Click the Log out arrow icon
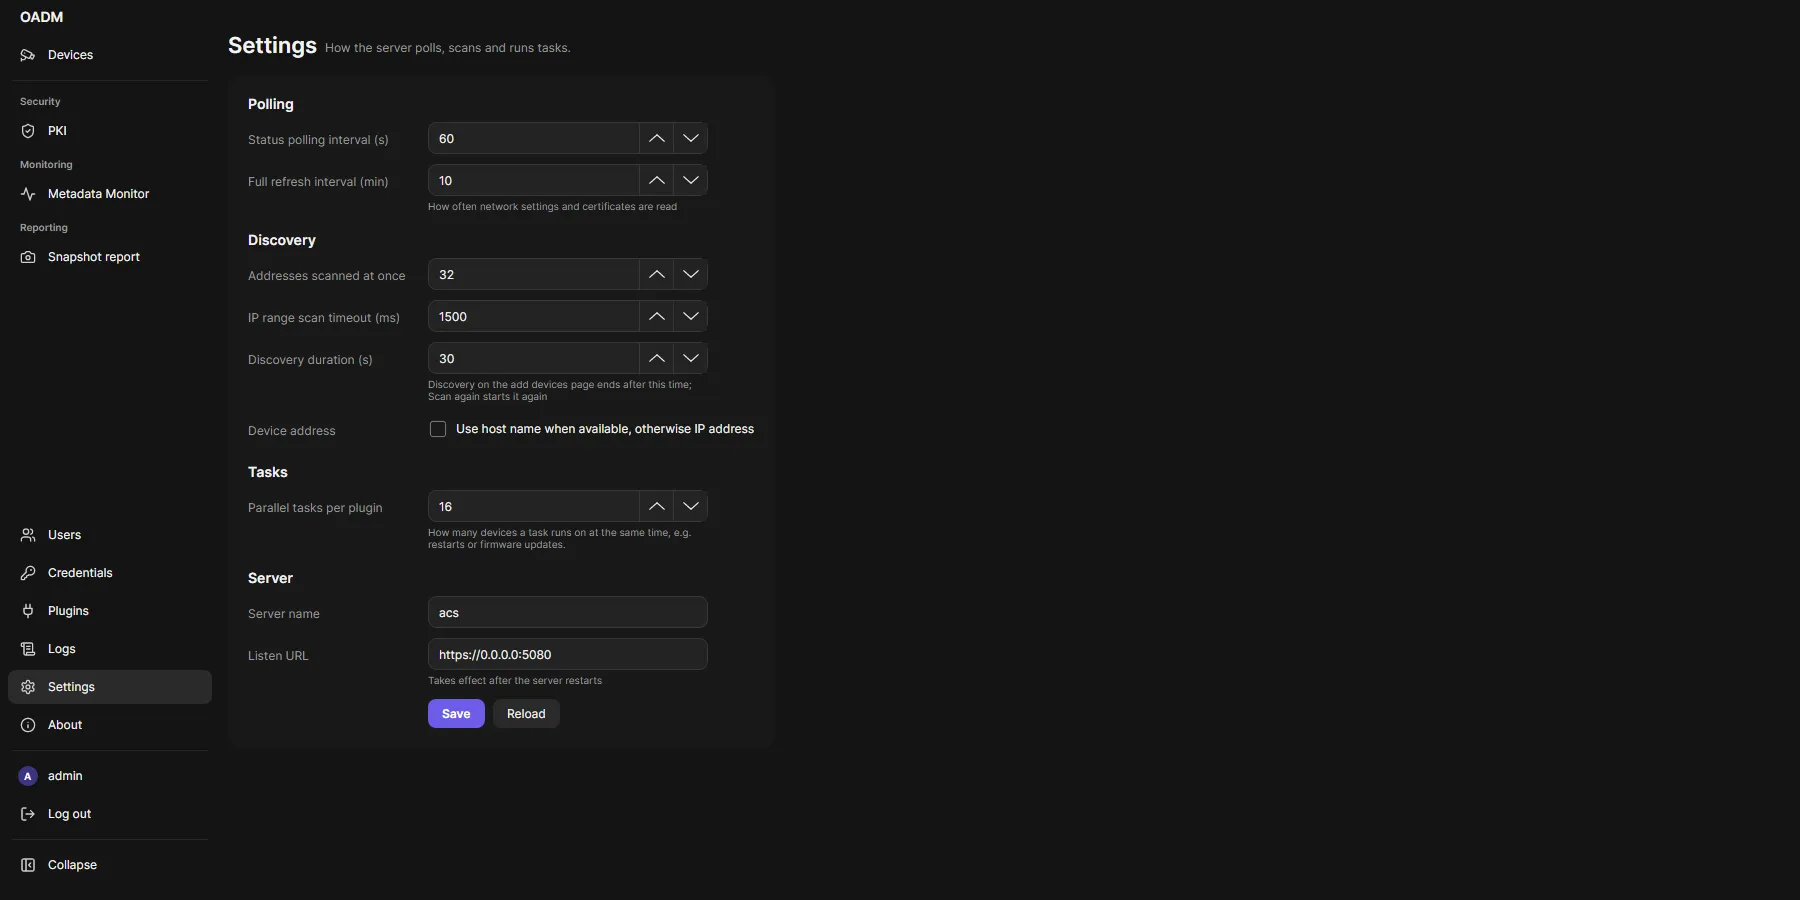This screenshot has height=900, width=1800. tap(28, 814)
